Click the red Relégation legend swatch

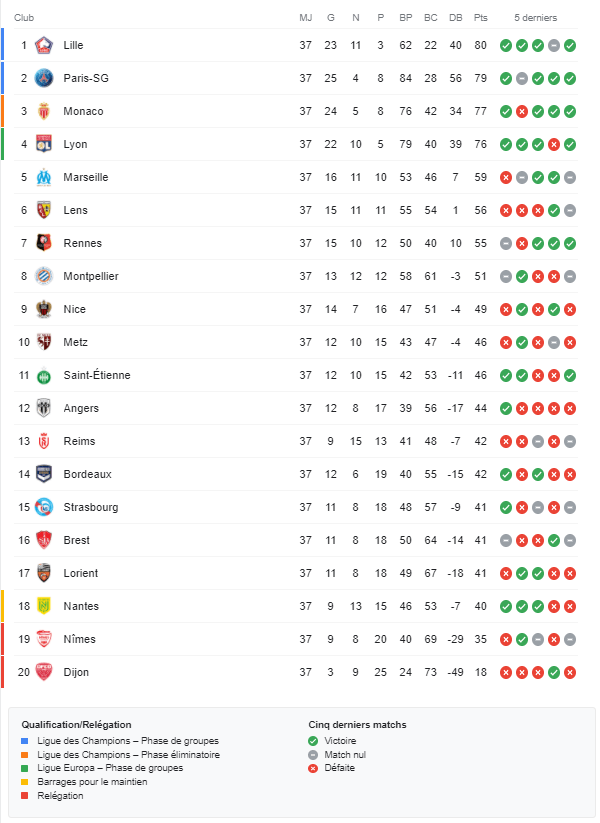[24, 796]
